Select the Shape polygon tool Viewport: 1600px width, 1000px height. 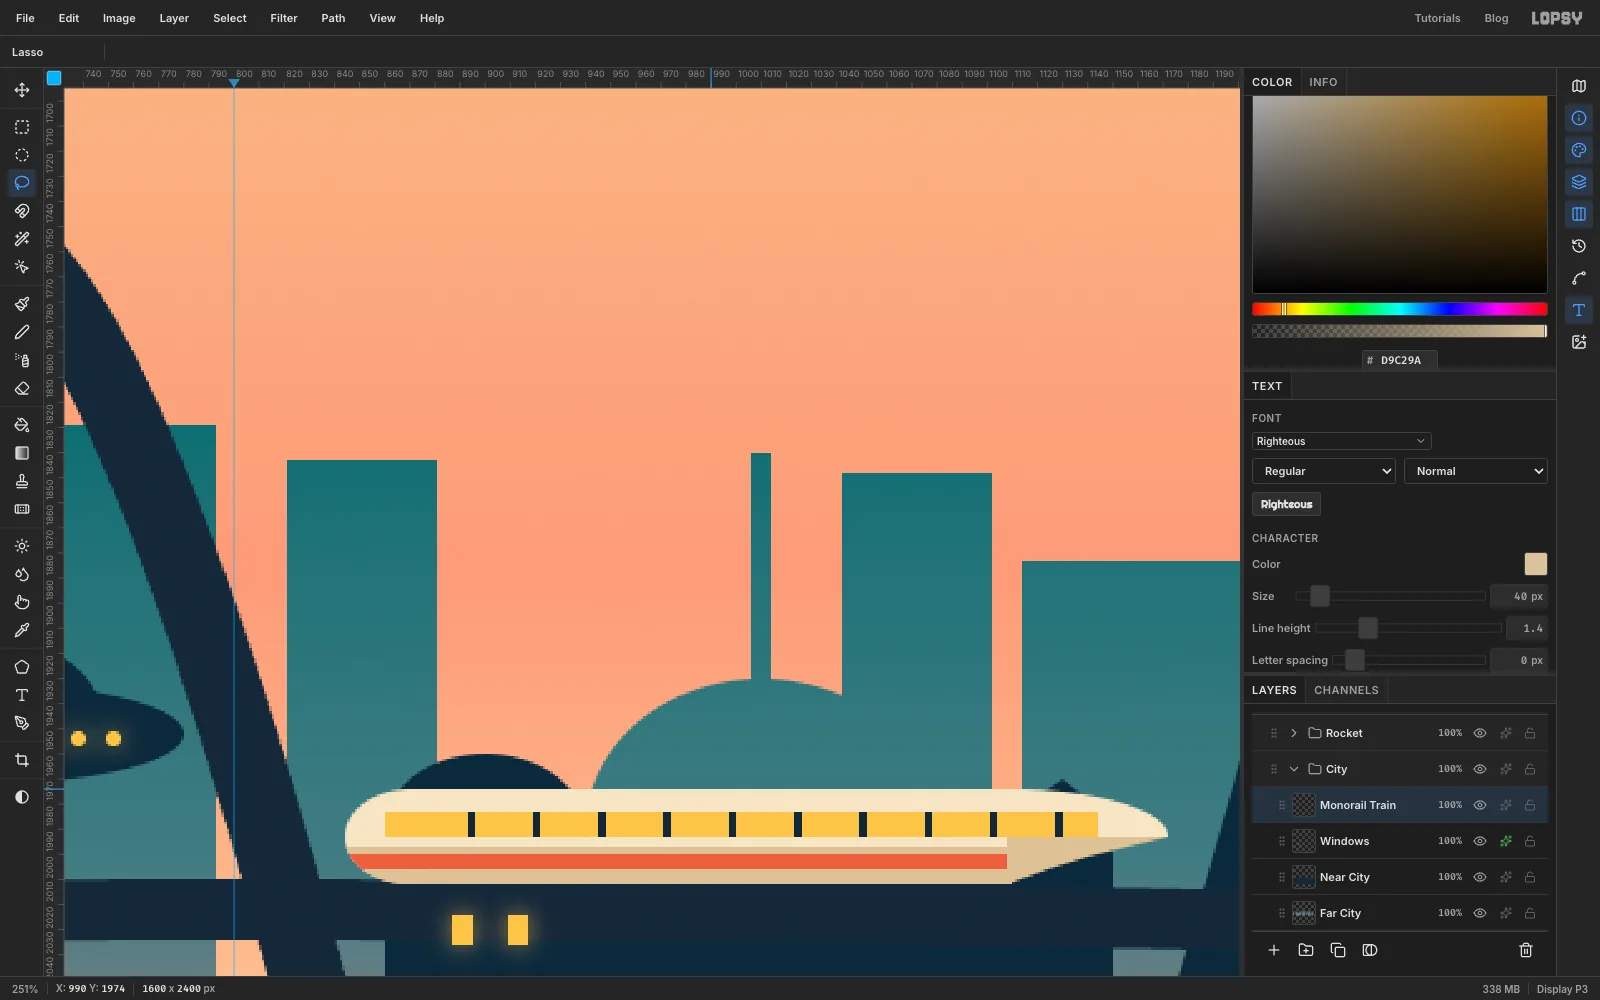tap(22, 667)
